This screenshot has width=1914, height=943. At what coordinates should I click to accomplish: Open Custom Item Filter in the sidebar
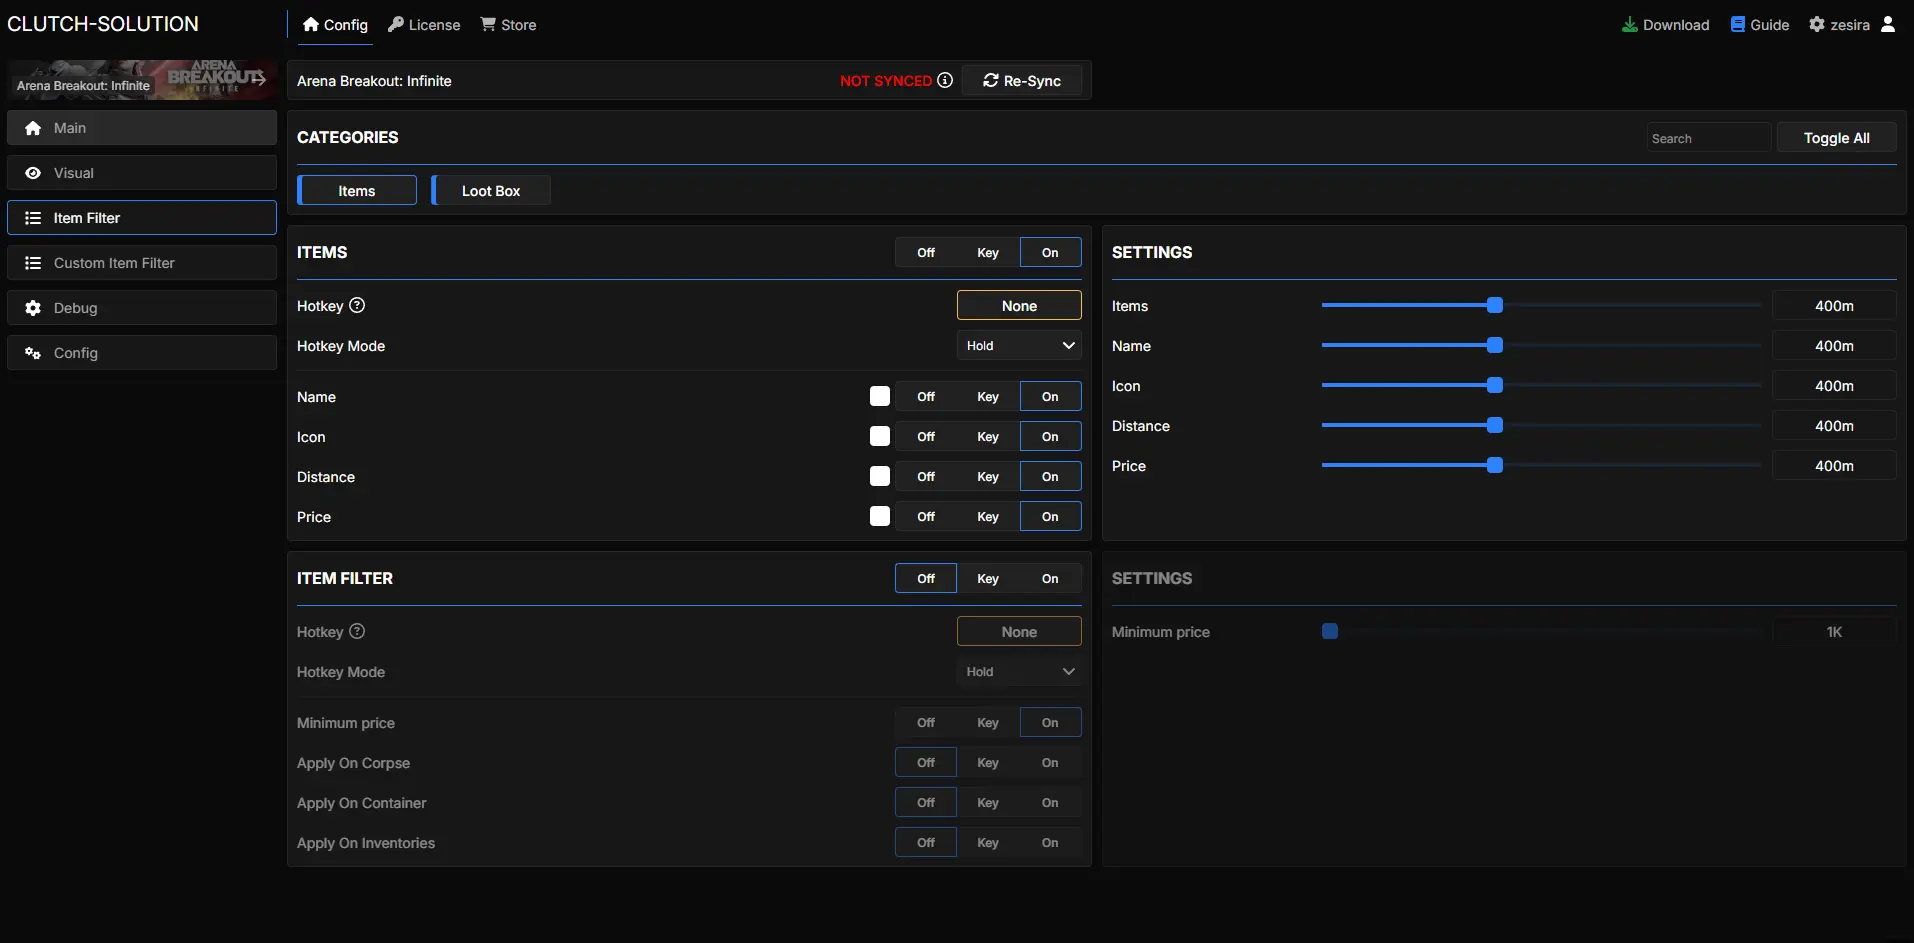142,263
